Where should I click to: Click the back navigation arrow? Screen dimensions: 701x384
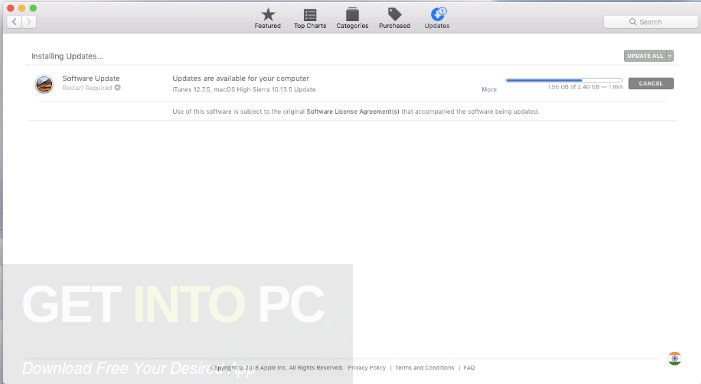[14, 21]
